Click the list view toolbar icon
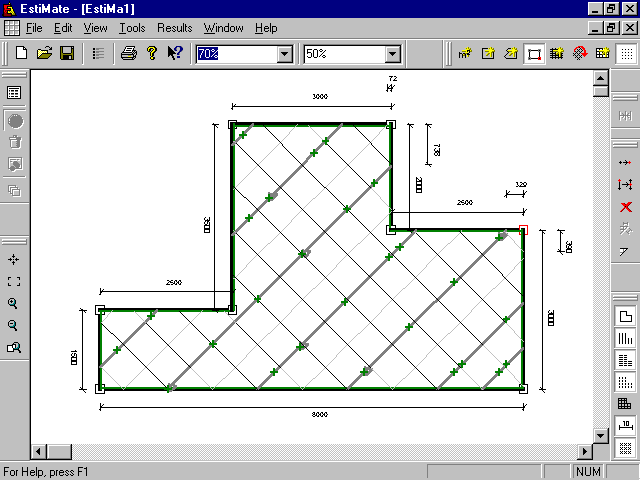Image resolution: width=640 pixels, height=480 pixels. coord(98,53)
